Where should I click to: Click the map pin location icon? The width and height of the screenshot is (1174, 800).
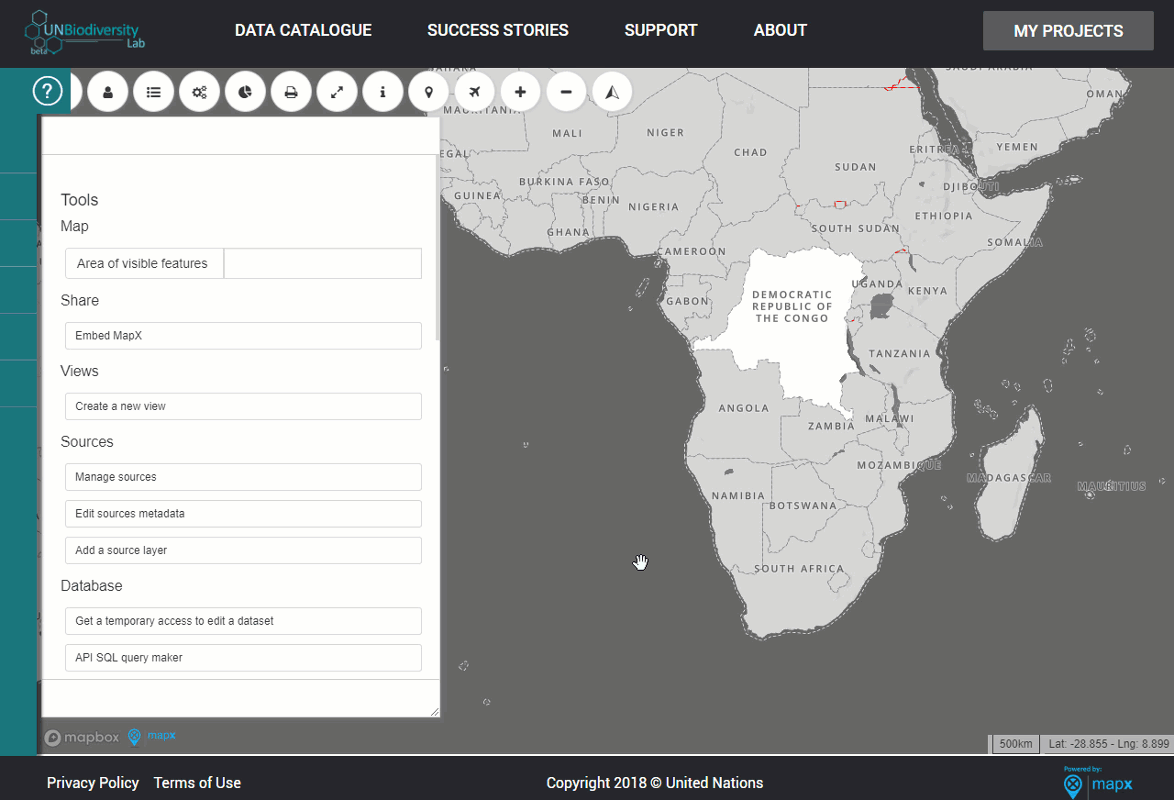click(428, 92)
